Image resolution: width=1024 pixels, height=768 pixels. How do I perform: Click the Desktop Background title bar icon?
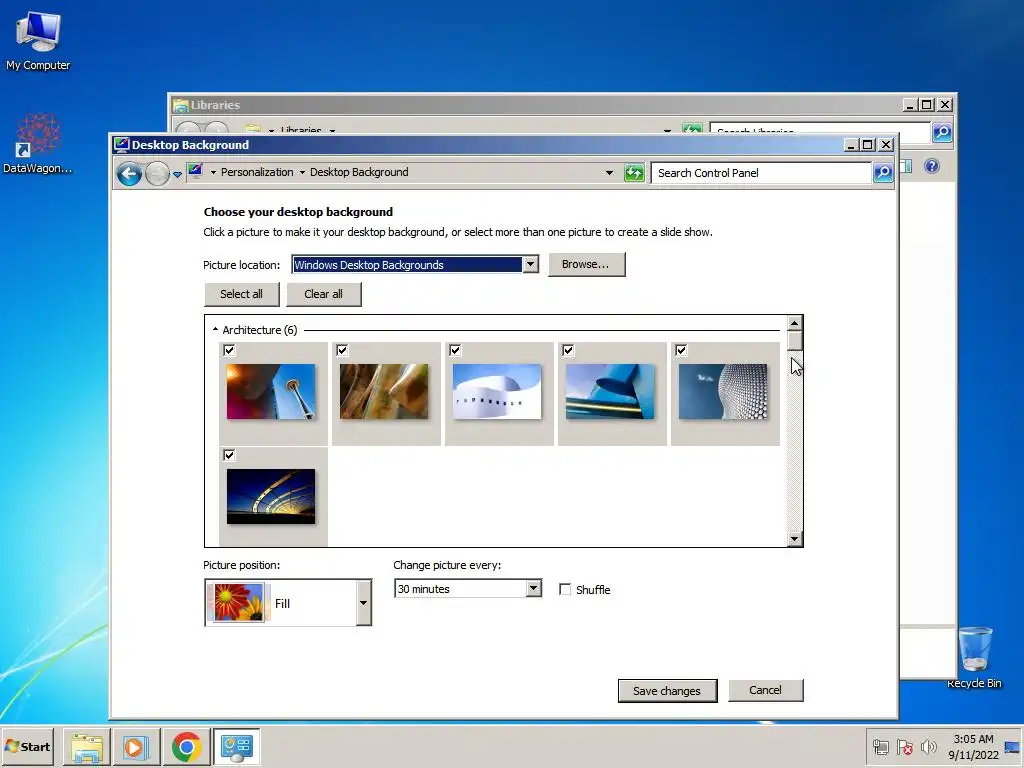click(121, 144)
